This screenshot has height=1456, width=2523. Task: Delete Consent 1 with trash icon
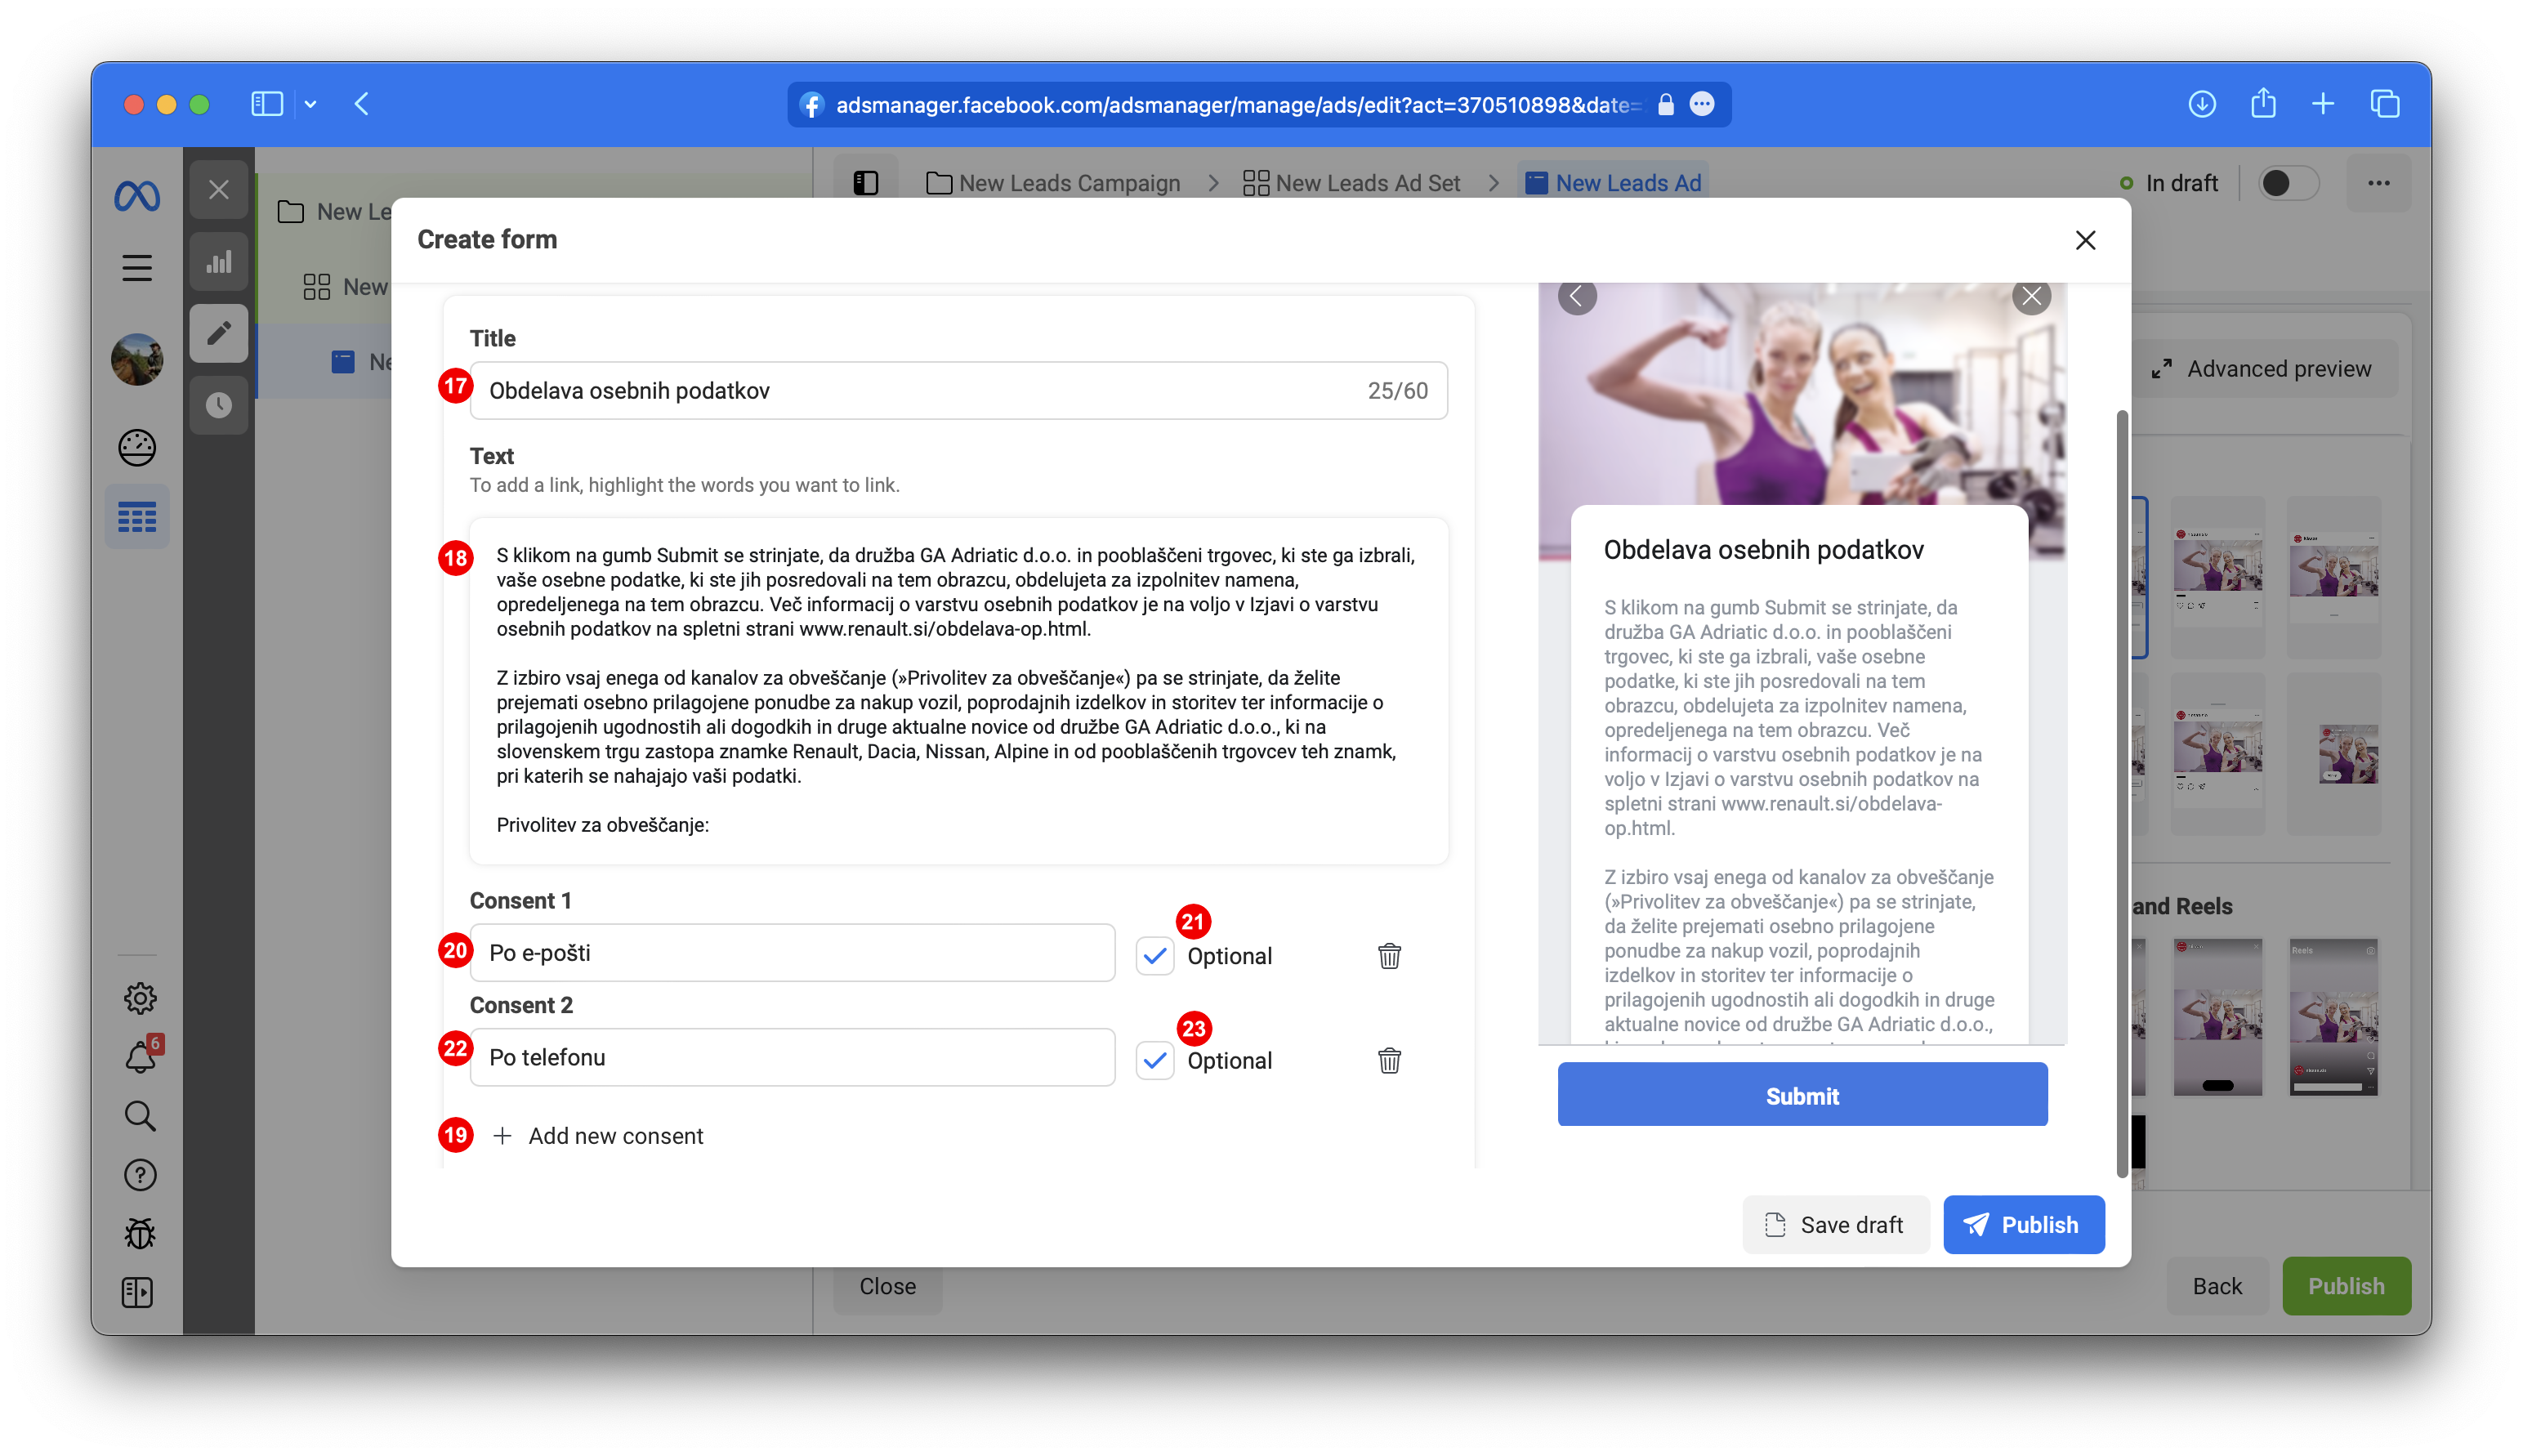click(1389, 956)
